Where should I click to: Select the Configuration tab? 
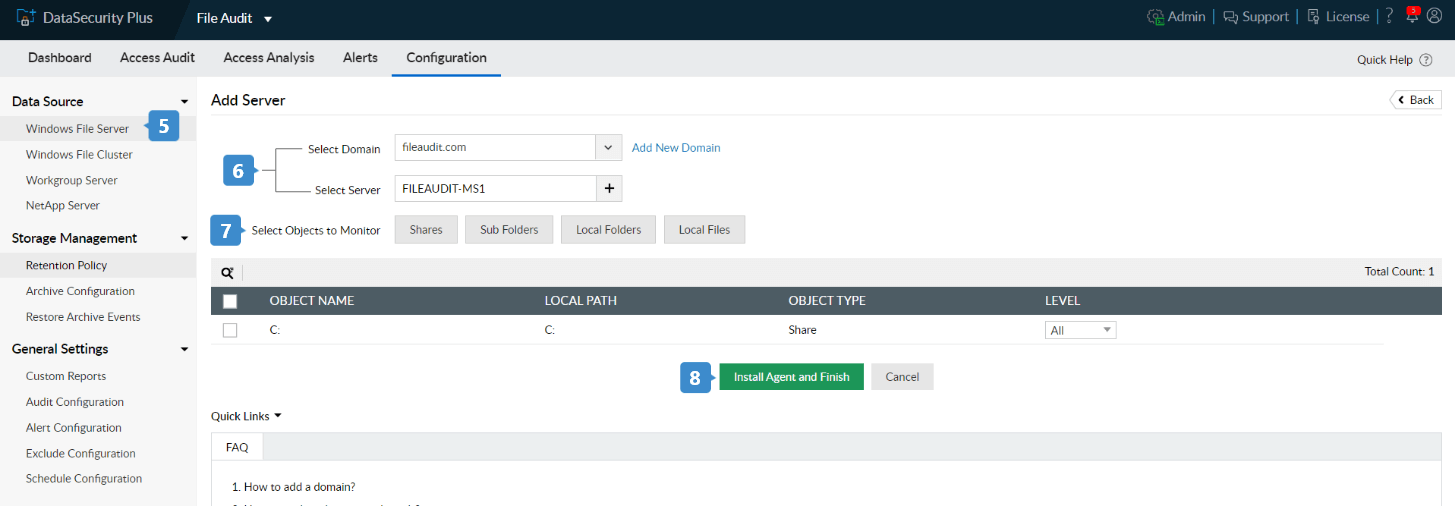(x=446, y=58)
